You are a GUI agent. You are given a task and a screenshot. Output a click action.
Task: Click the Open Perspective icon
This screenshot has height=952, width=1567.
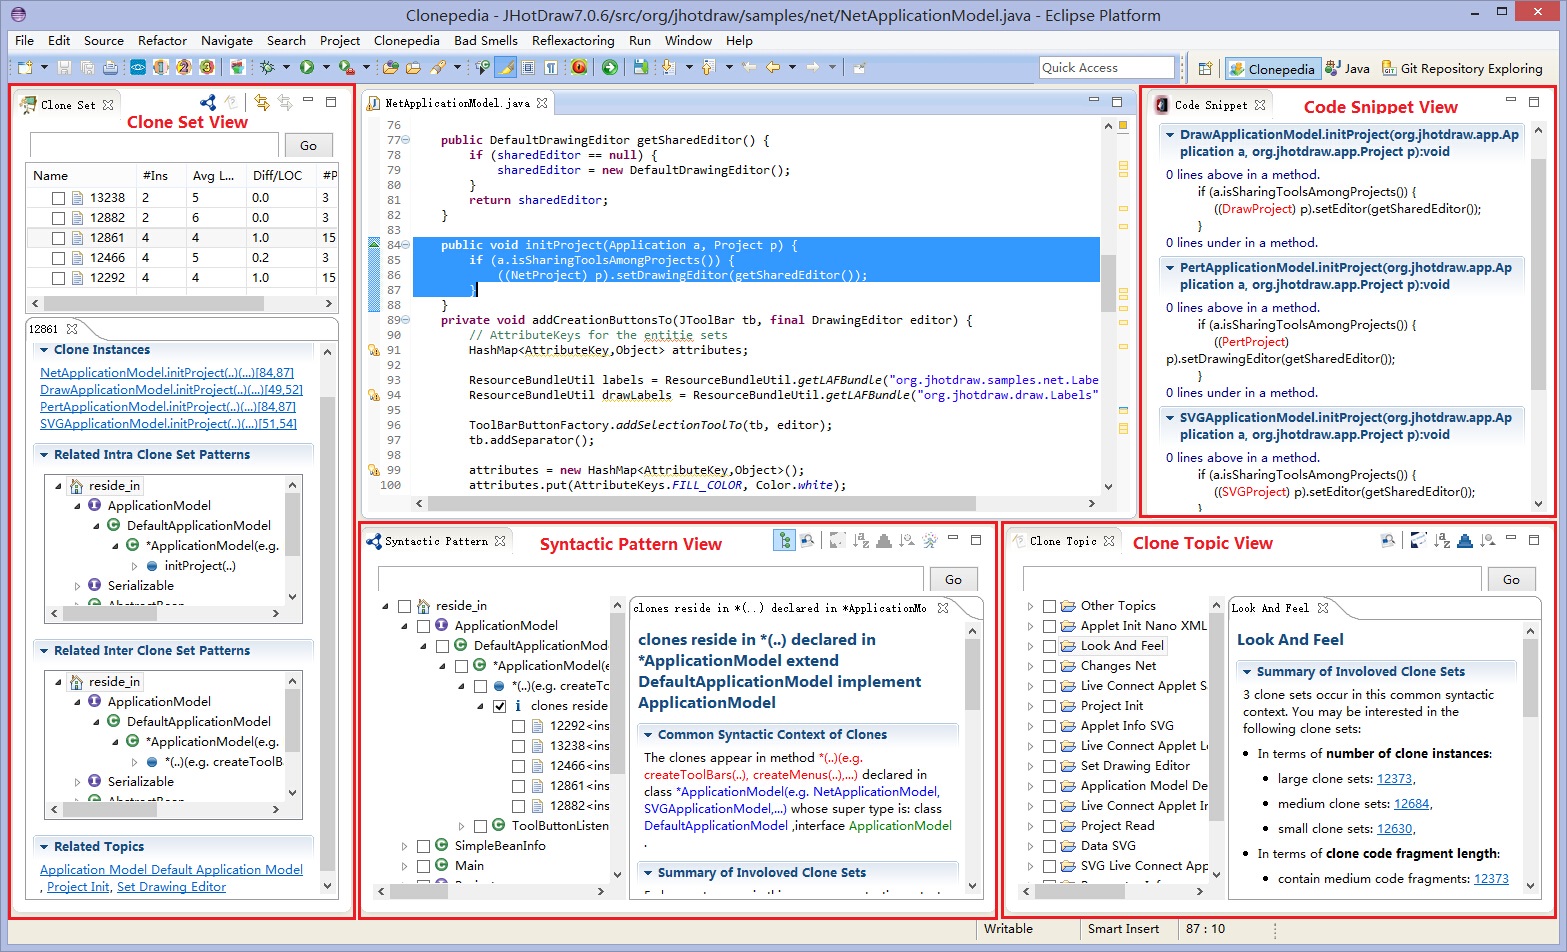coord(1205,68)
